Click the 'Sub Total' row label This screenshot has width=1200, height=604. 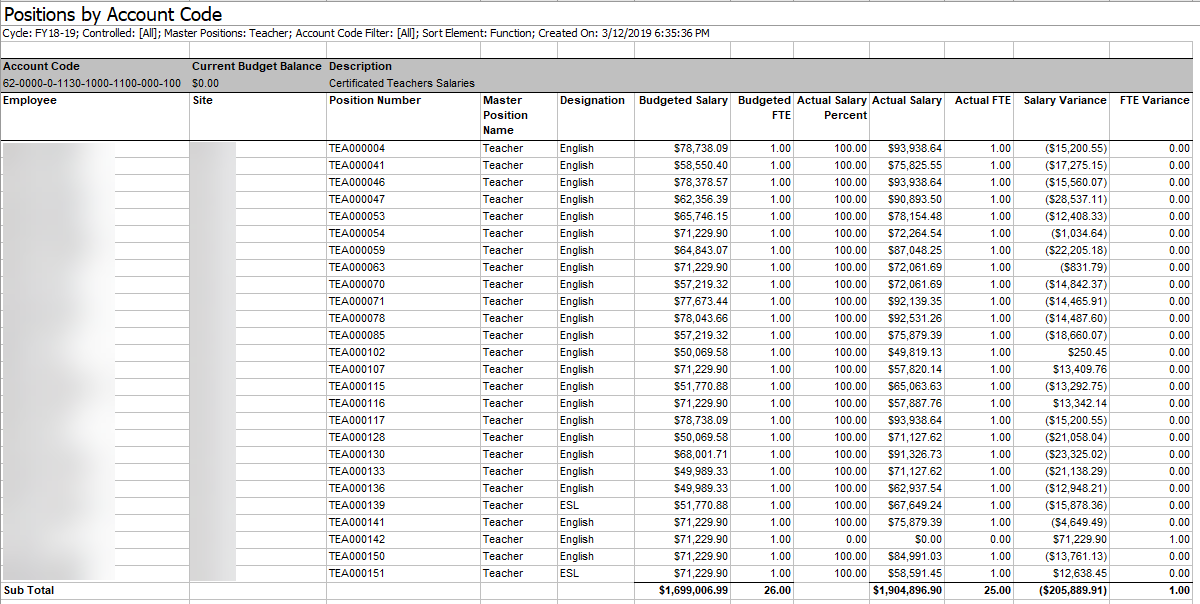(29, 591)
